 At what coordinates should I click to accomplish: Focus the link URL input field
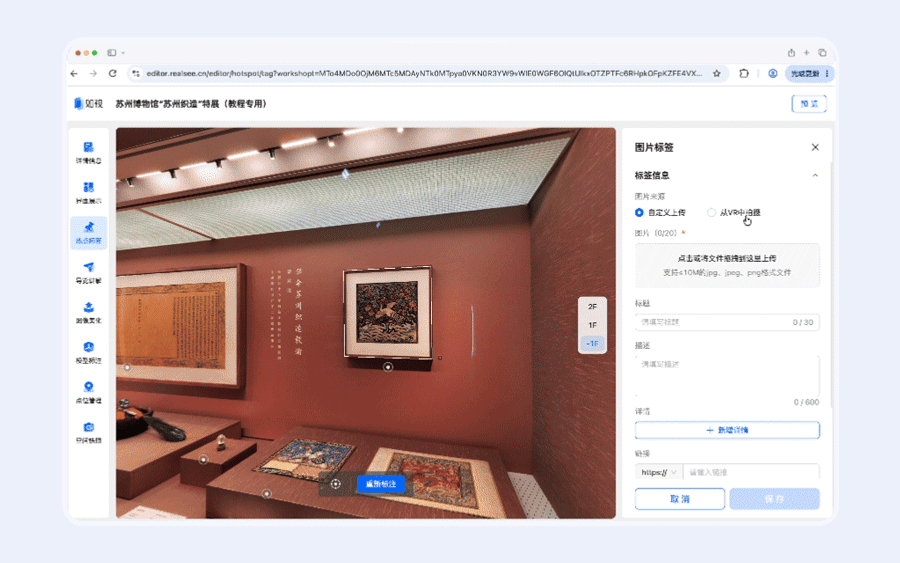coord(751,472)
